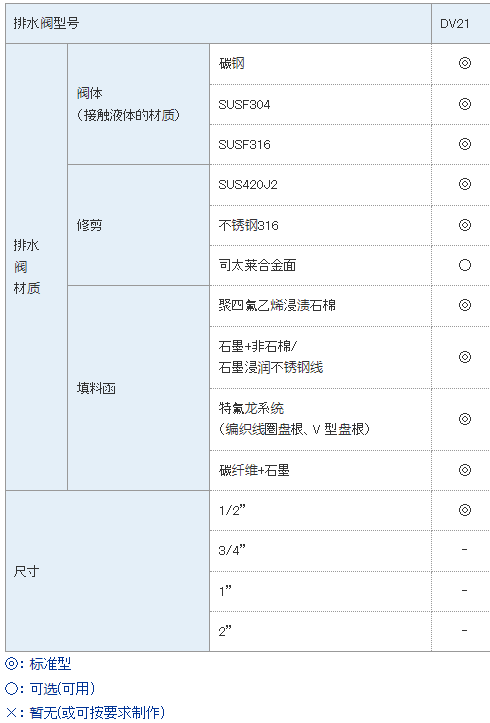Select the DV21 column header
Viewport: 490px width, 723px height.
[x=460, y=24]
